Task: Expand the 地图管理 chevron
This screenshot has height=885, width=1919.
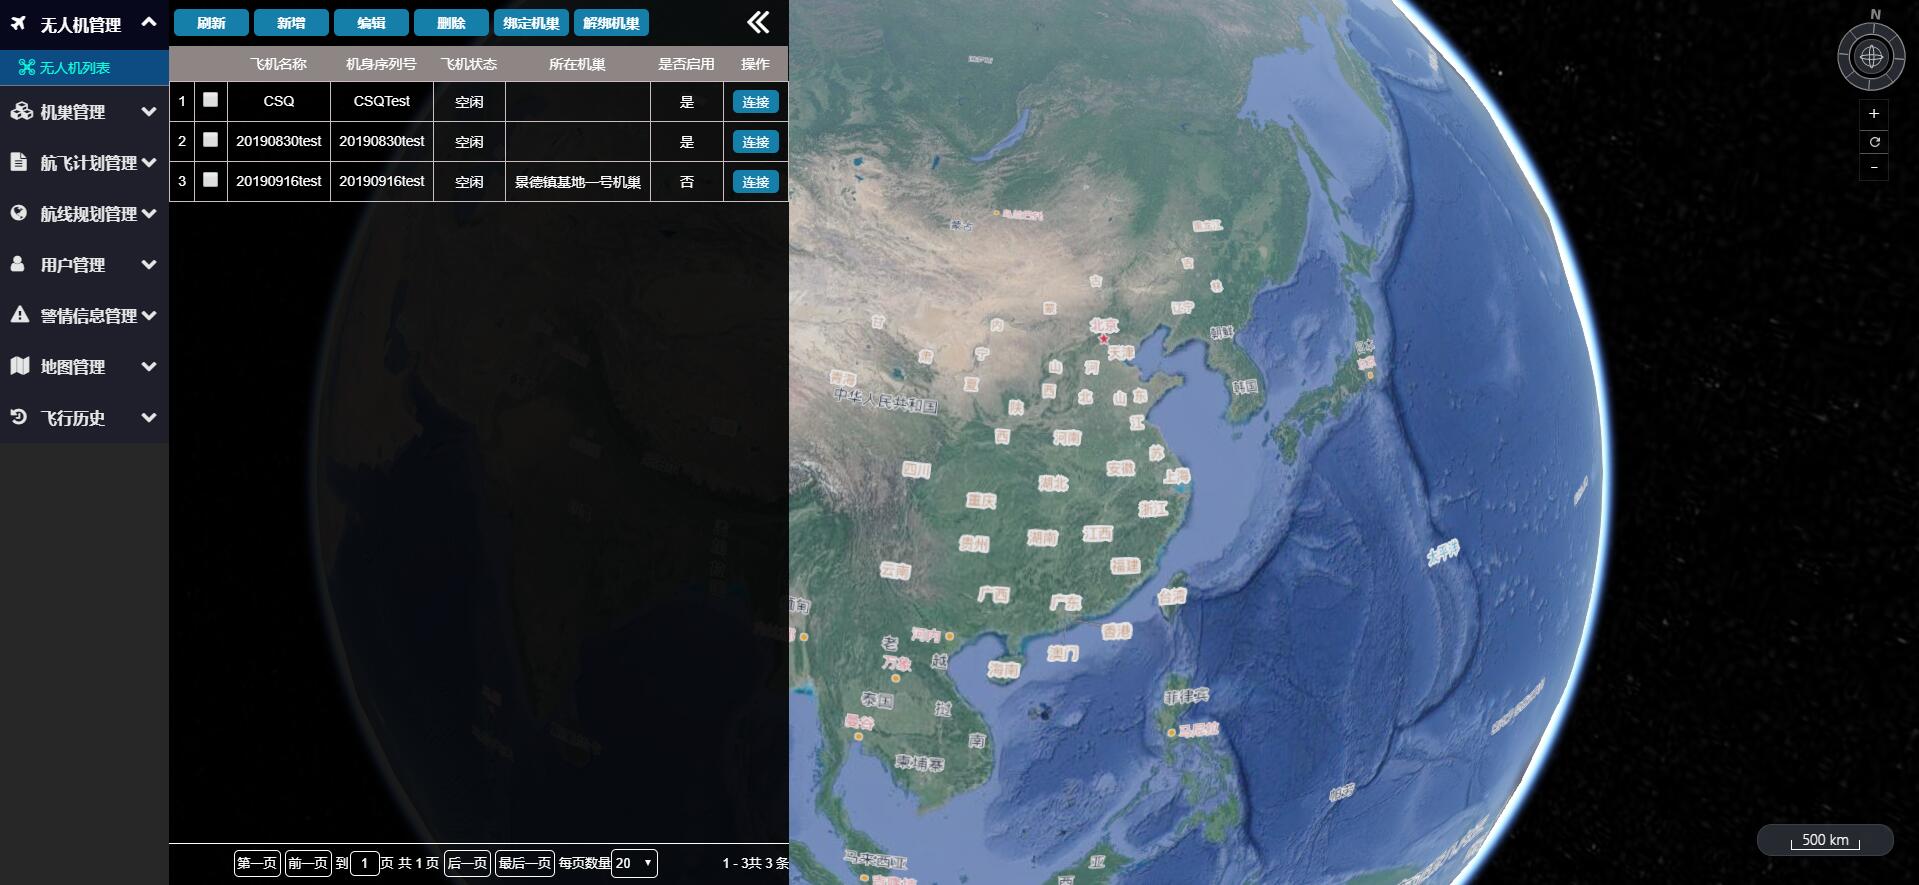Action: [149, 366]
